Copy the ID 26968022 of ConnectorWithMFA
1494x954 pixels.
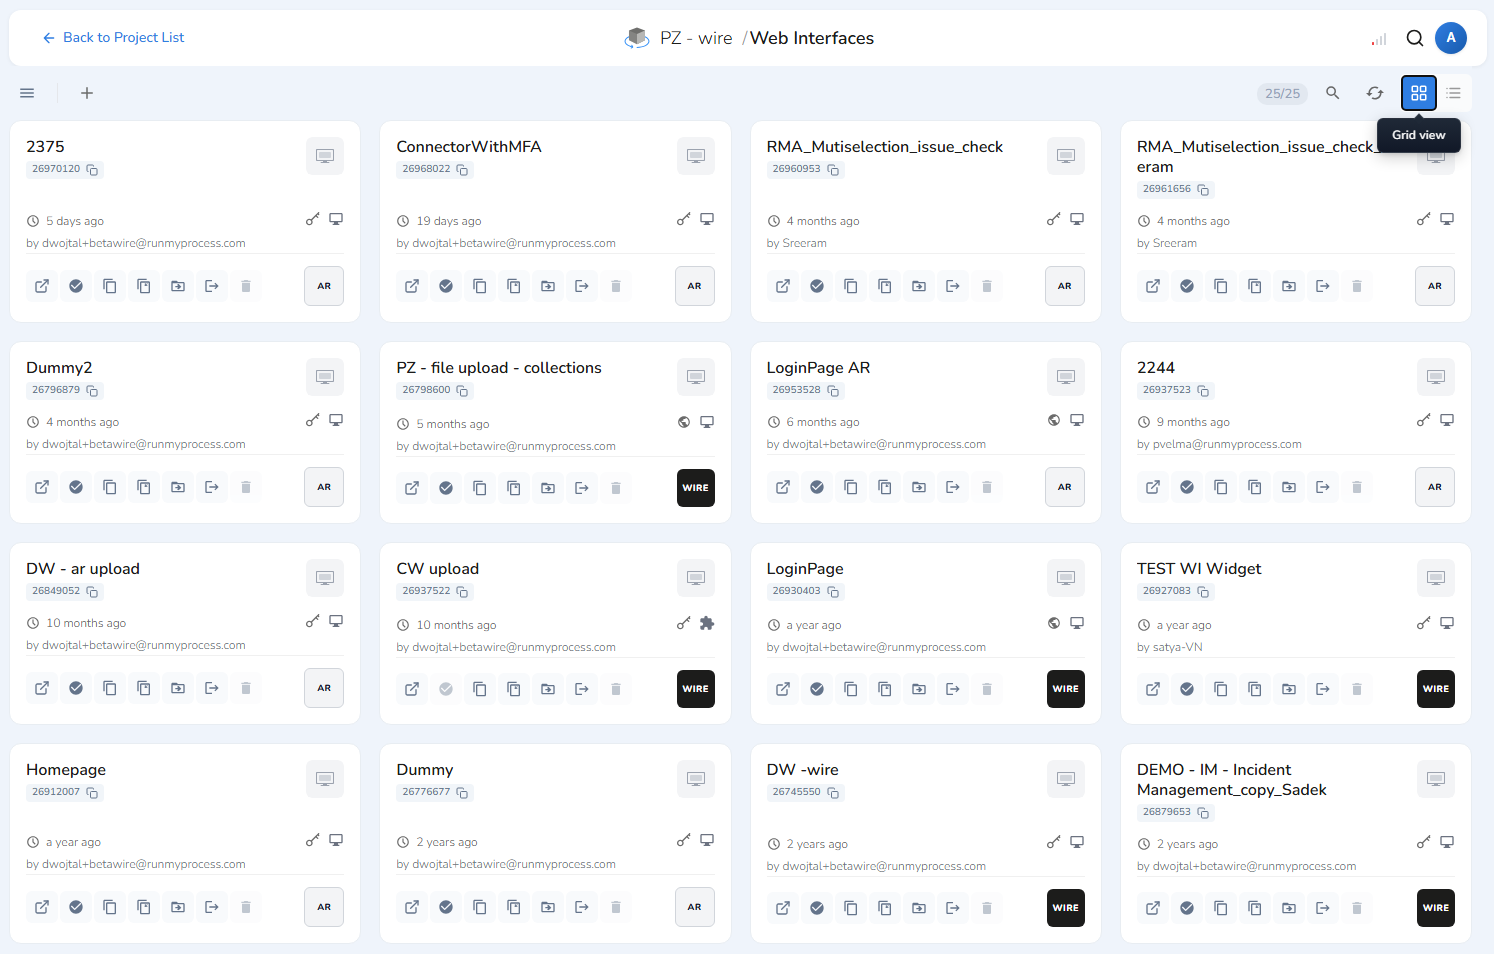coord(462,170)
